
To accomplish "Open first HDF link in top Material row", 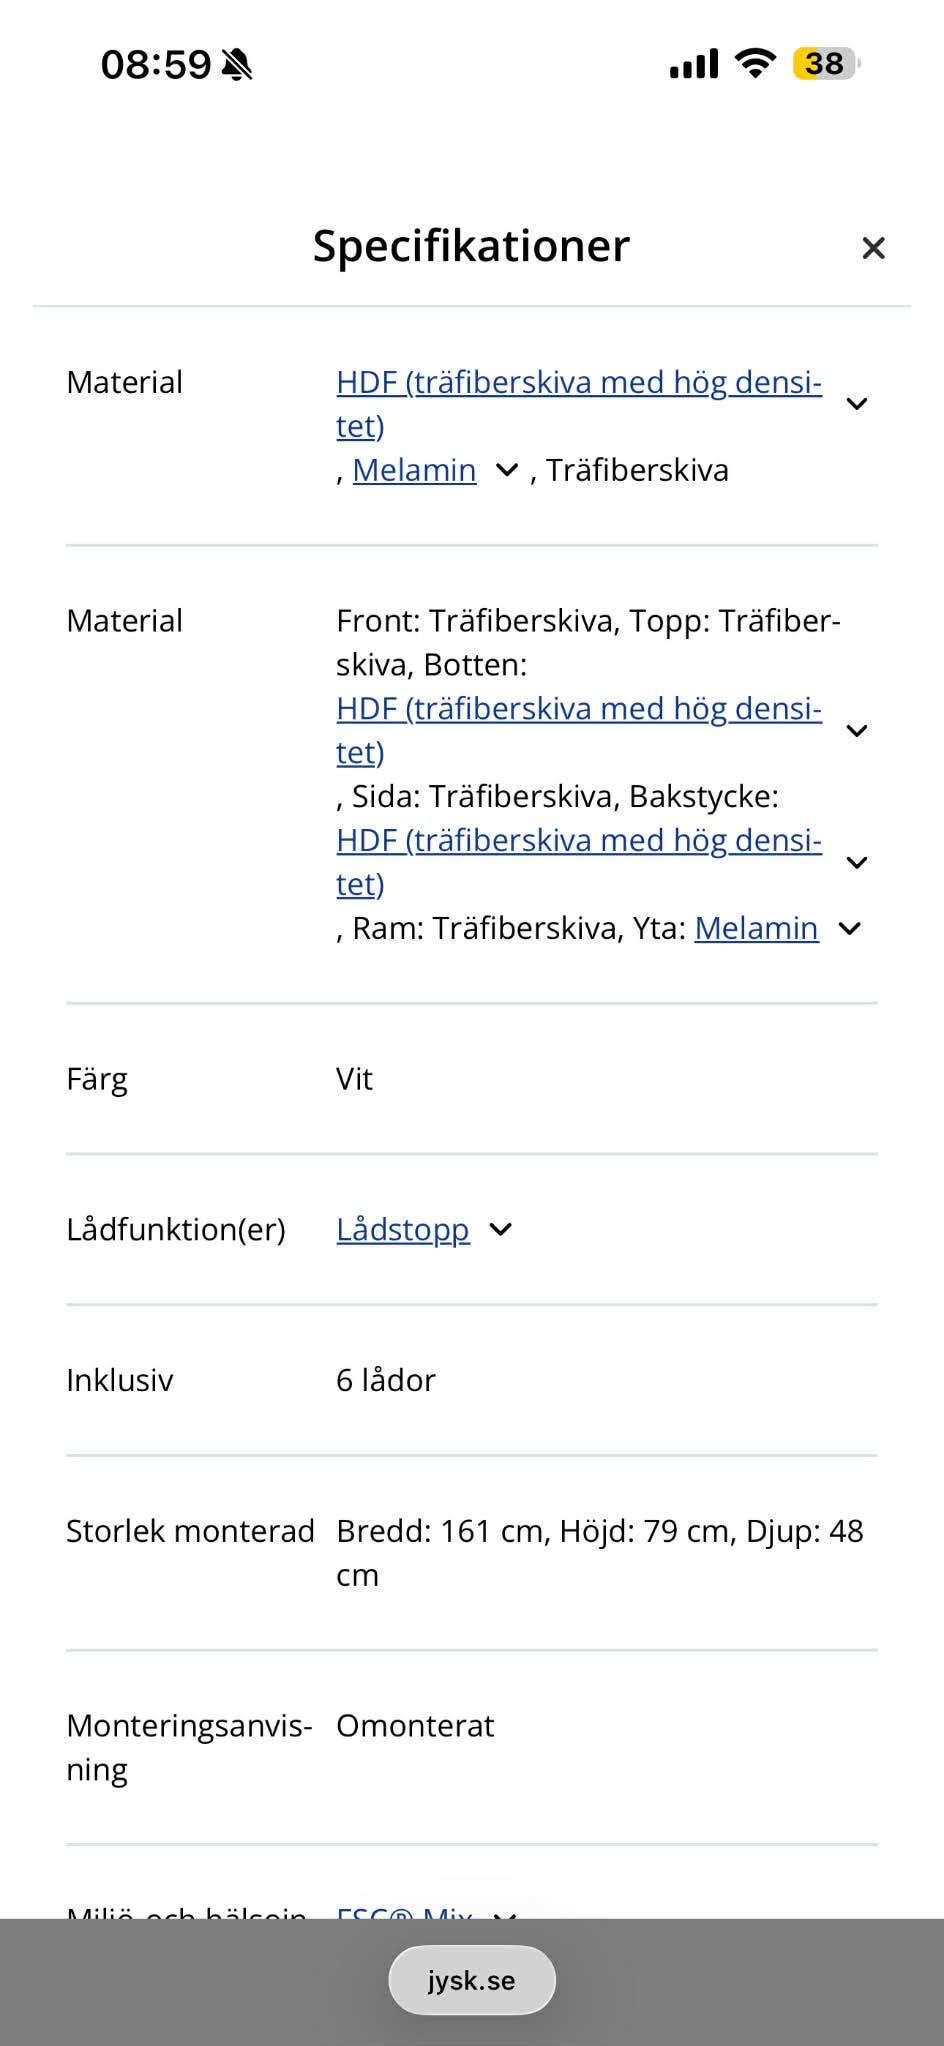I will (578, 383).
